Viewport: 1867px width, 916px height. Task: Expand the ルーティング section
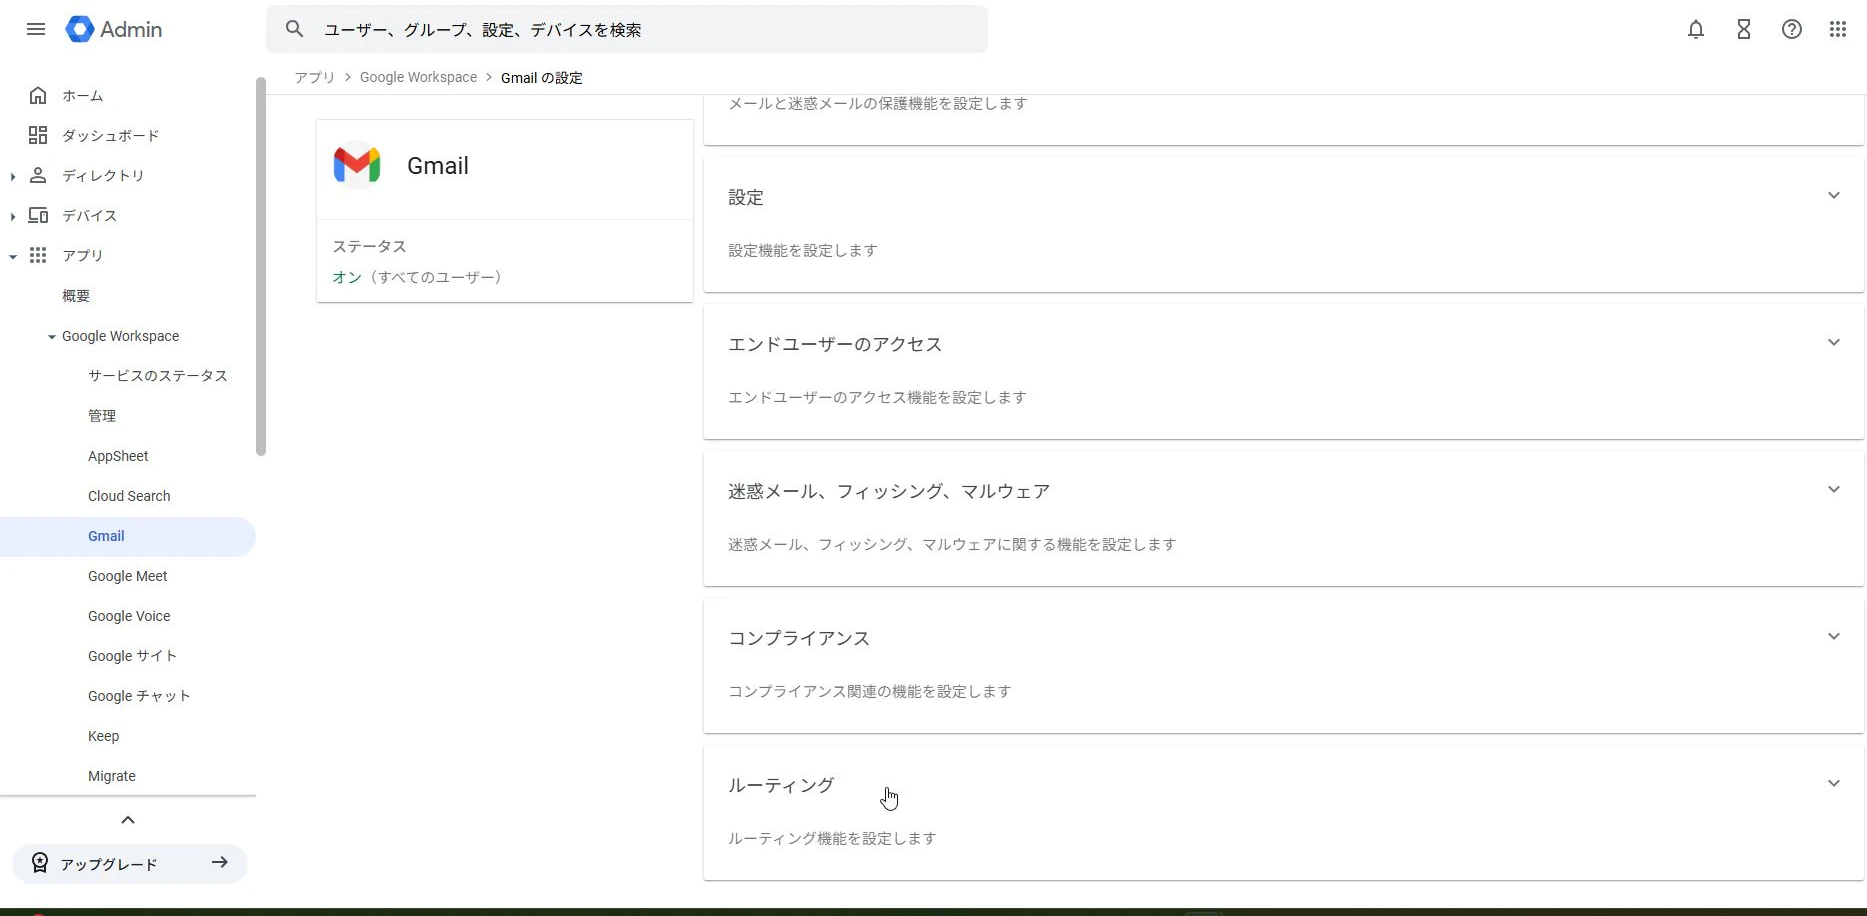(1833, 783)
